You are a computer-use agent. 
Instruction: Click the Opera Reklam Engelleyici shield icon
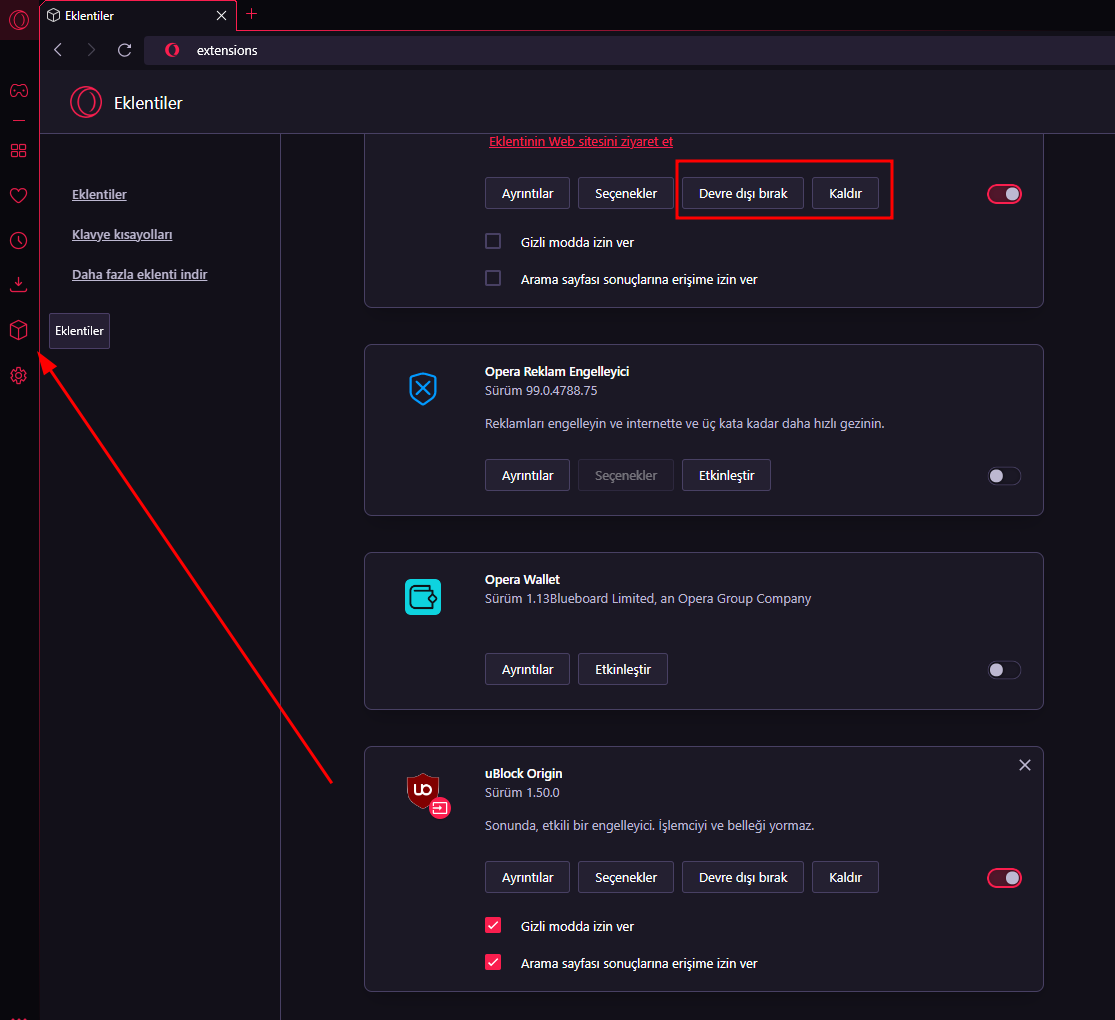coord(423,389)
